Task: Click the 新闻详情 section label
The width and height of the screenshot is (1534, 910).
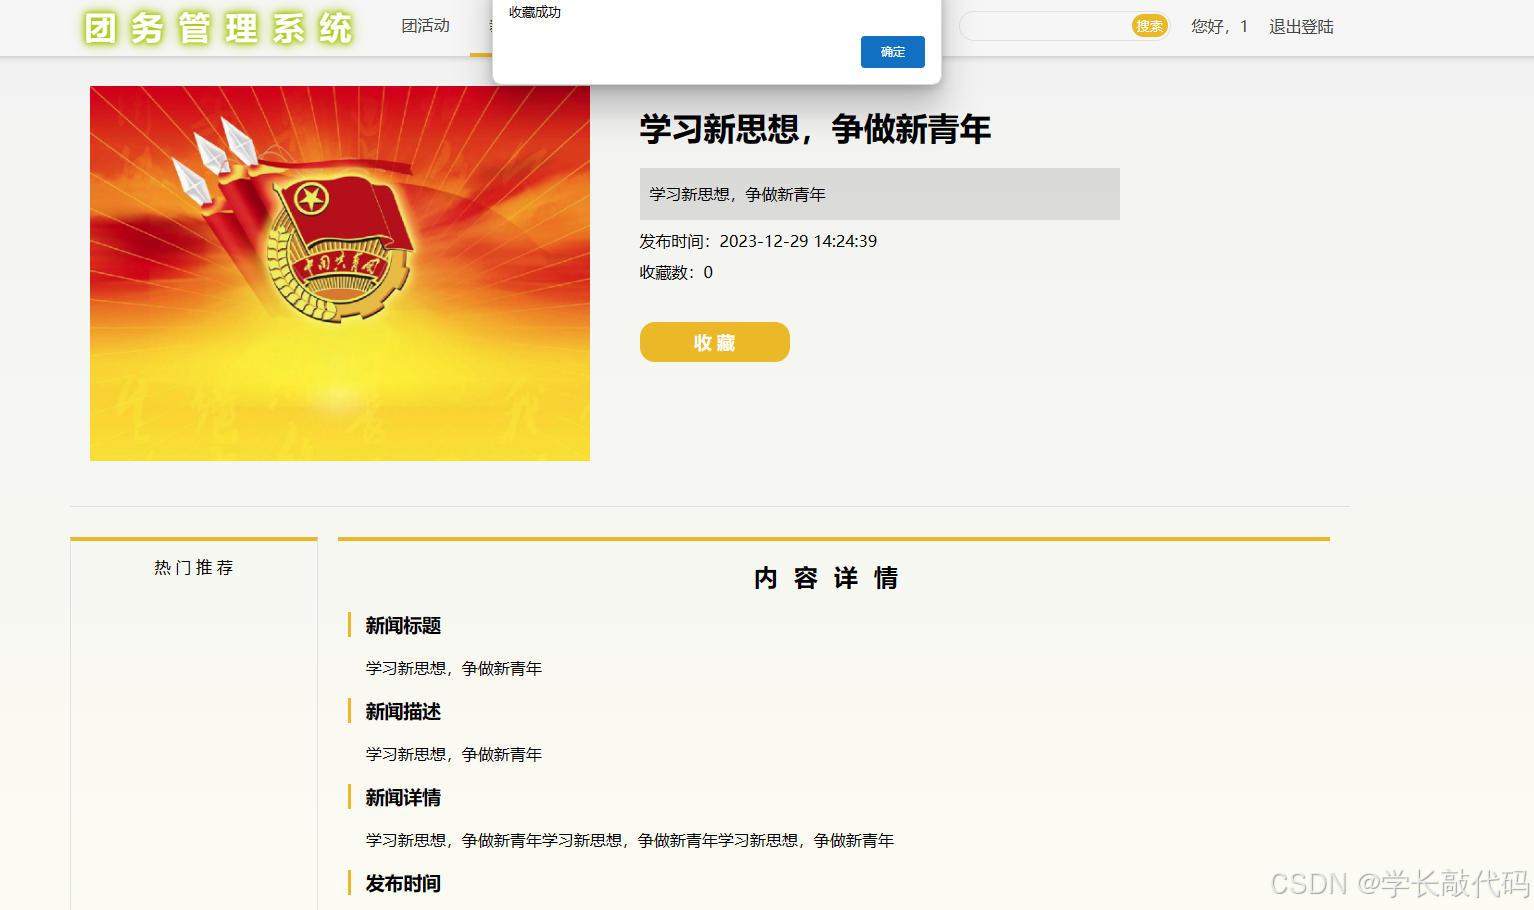Action: (404, 797)
